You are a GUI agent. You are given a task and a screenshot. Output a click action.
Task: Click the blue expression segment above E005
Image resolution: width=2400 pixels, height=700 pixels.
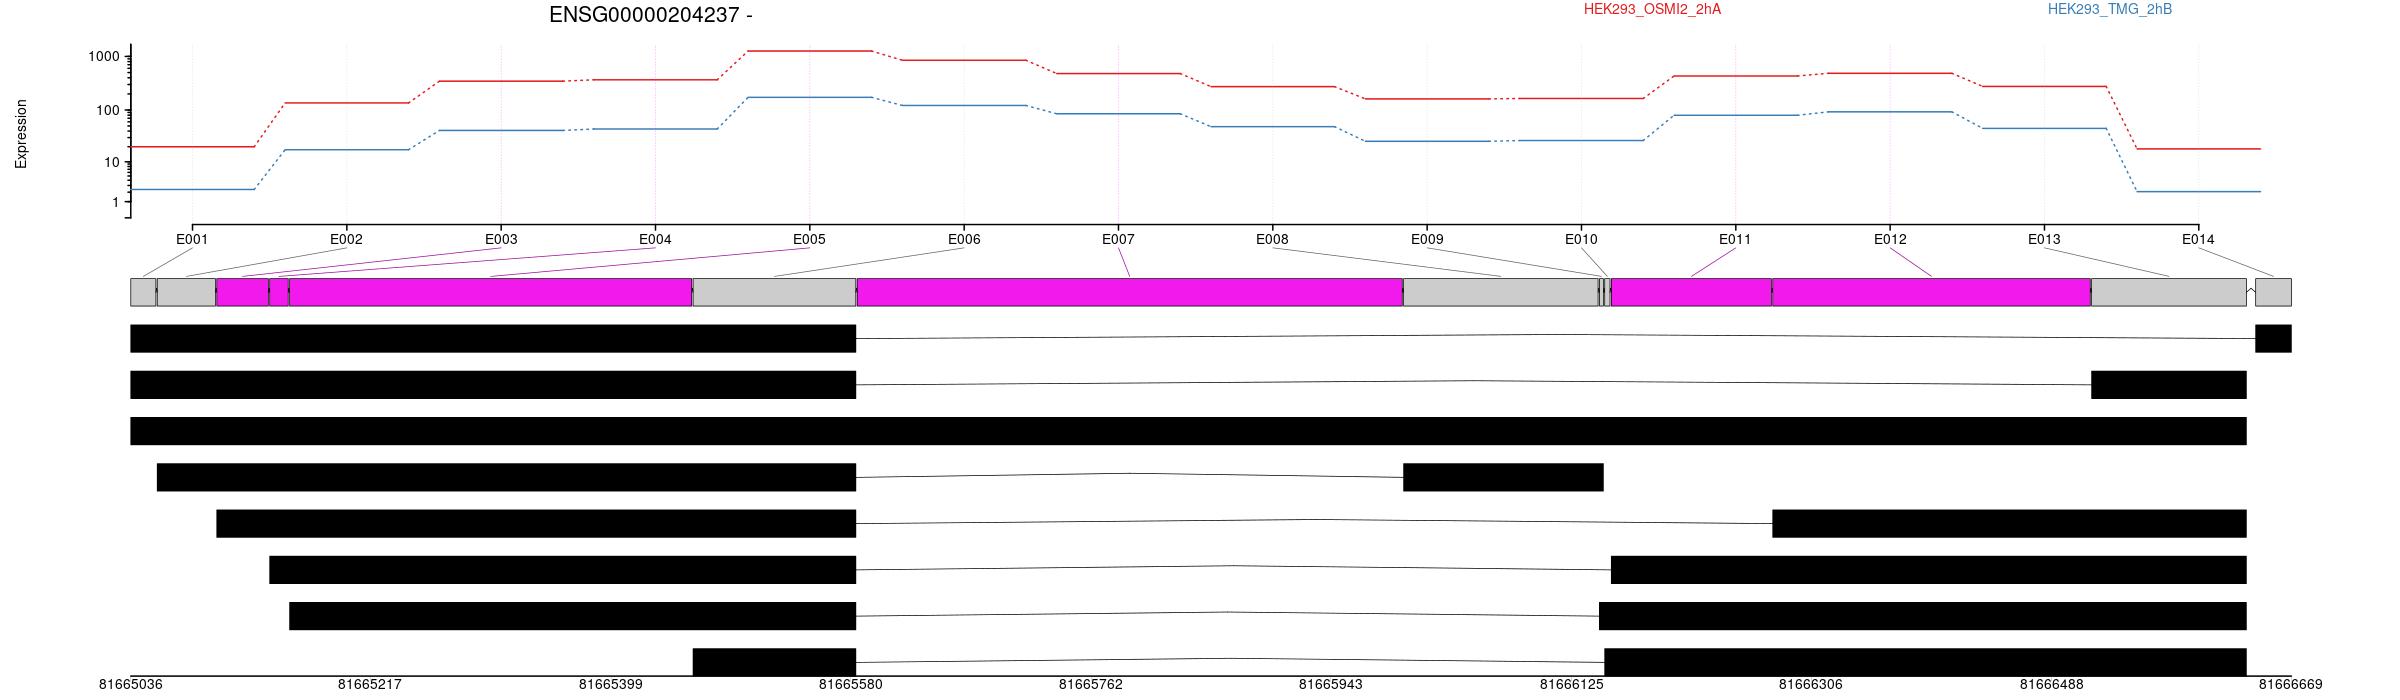click(x=809, y=97)
